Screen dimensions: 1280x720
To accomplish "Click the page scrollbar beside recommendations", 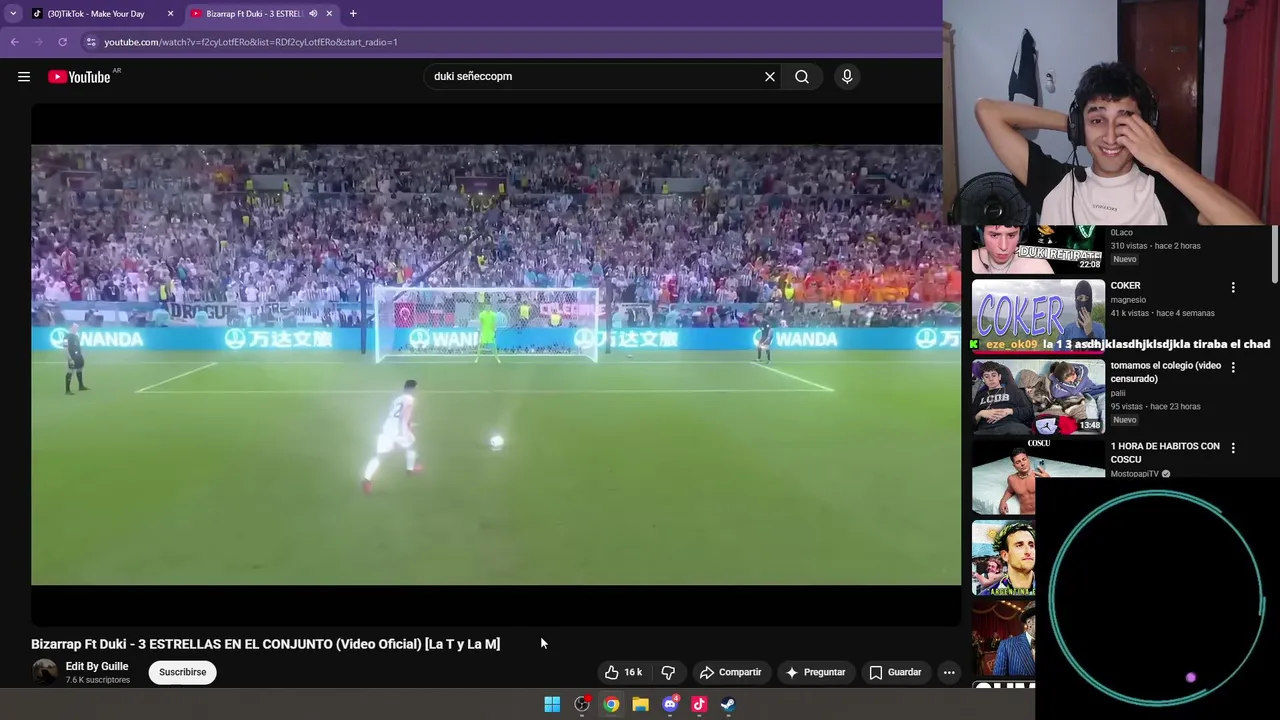I will click(x=1275, y=255).
